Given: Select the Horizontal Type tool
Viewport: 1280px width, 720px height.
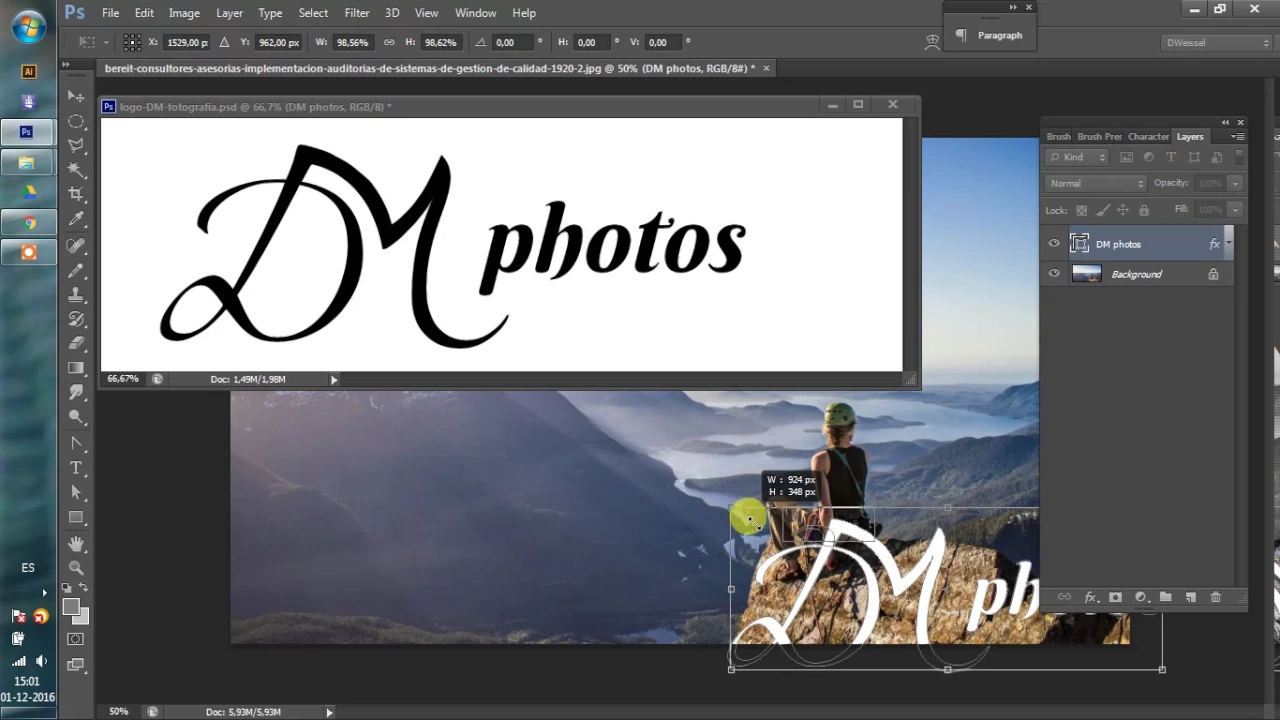Looking at the screenshot, I should [76, 468].
